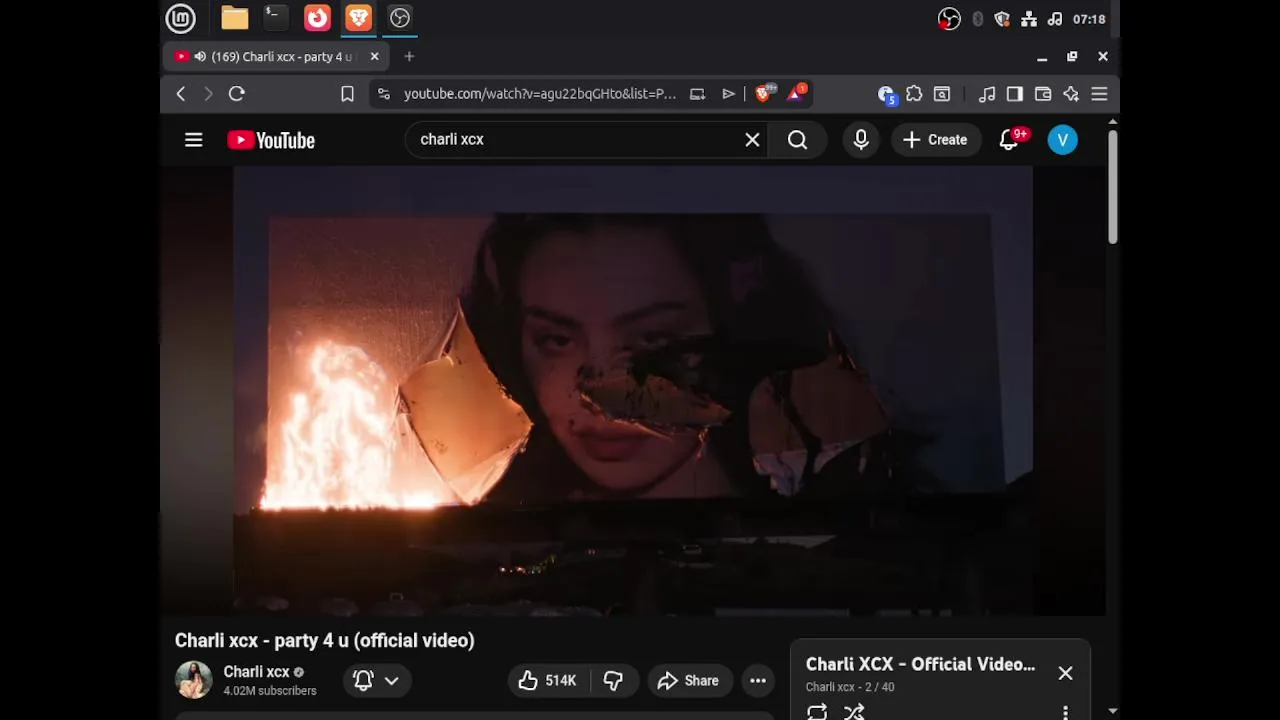Open the sound volume tray icon
The height and width of the screenshot is (720, 1280).
pyautogui.click(x=1054, y=19)
